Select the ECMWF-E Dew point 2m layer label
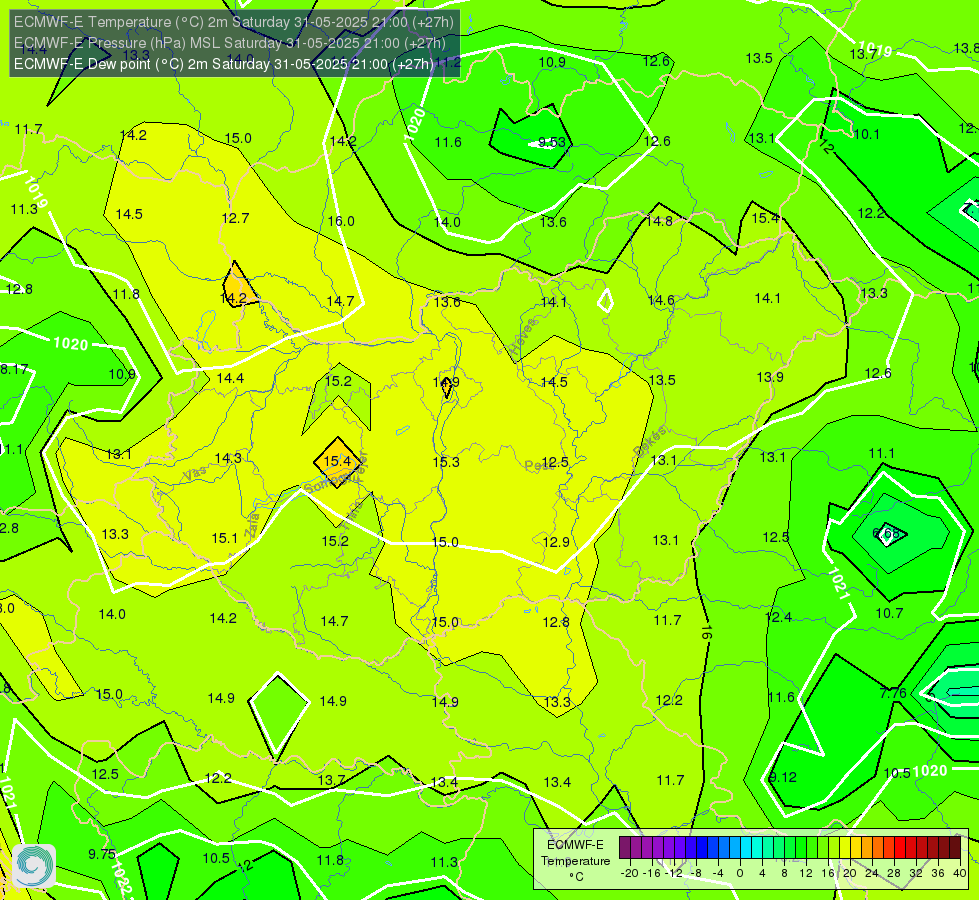Image resolution: width=979 pixels, height=900 pixels. (224, 64)
